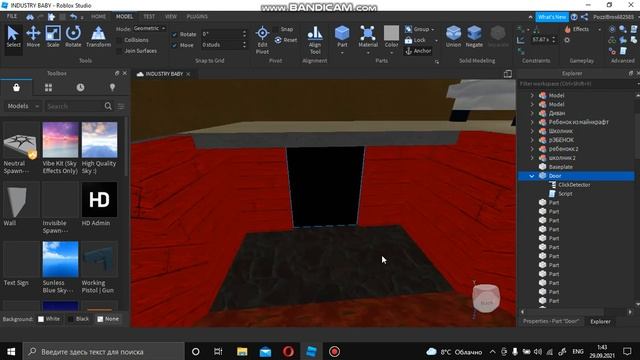
Task: Click the Undo arrow in quick access bar
Action: pyautogui.click(x=73, y=17)
